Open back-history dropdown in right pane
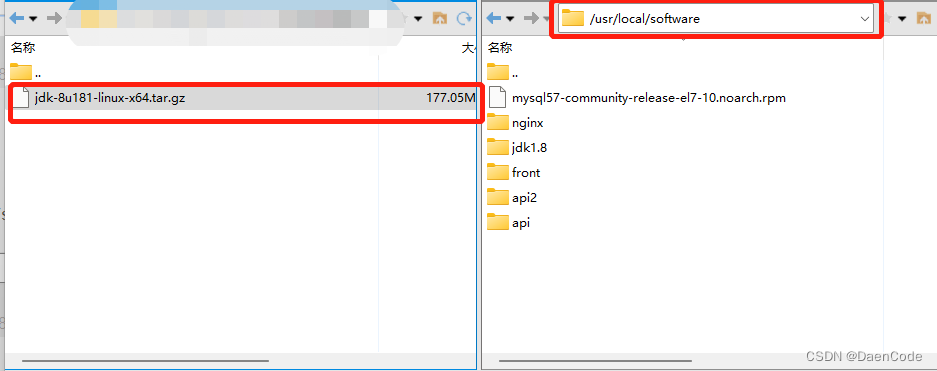The width and height of the screenshot is (937, 371). coord(510,19)
